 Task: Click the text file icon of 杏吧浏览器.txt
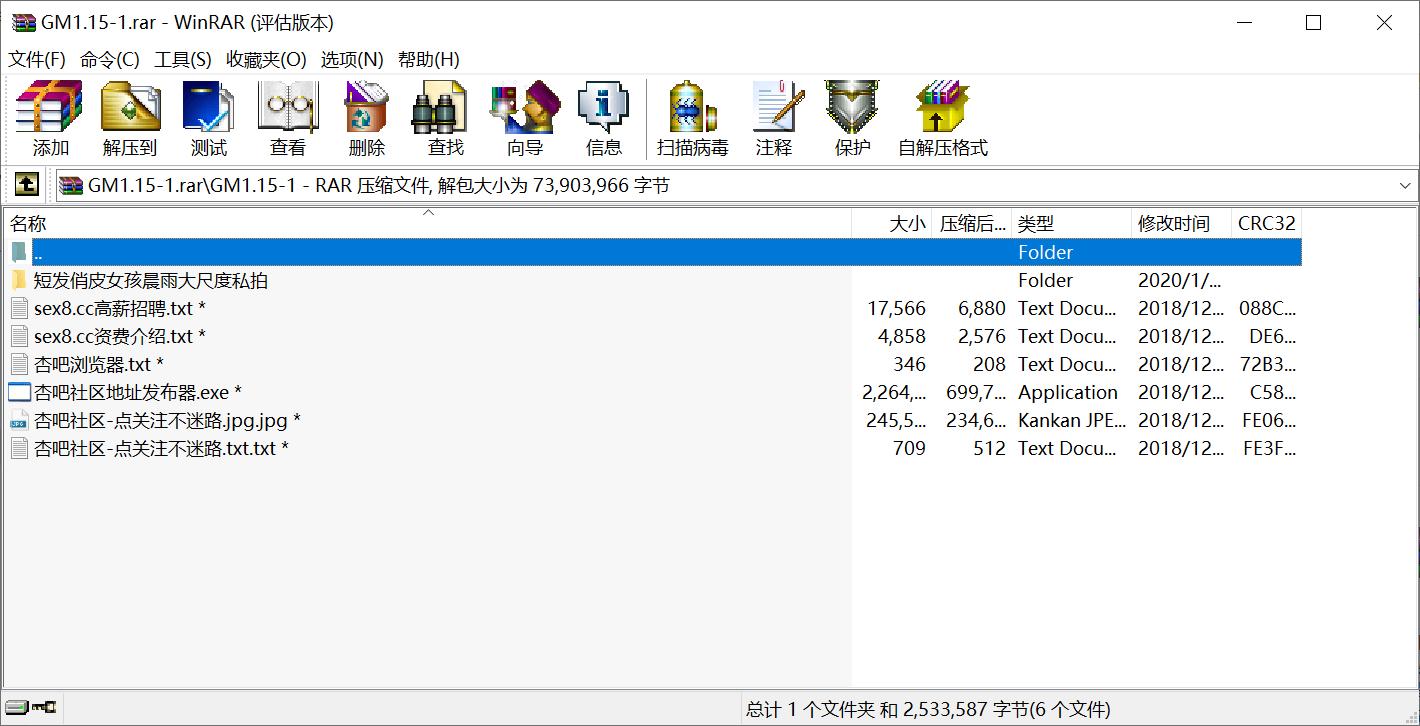pyautogui.click(x=19, y=364)
